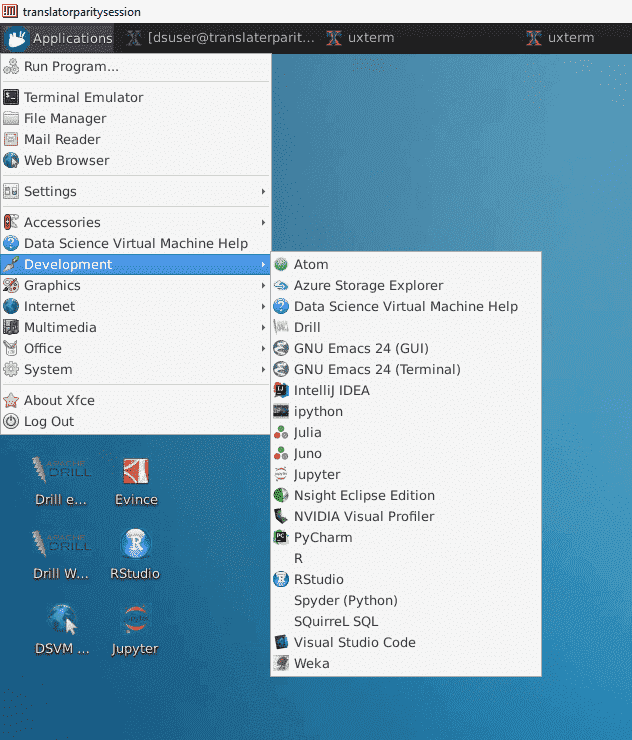Screen dimensions: 632x740
Task: Open the Jupyter desktop shortcut
Action: [x=135, y=630]
